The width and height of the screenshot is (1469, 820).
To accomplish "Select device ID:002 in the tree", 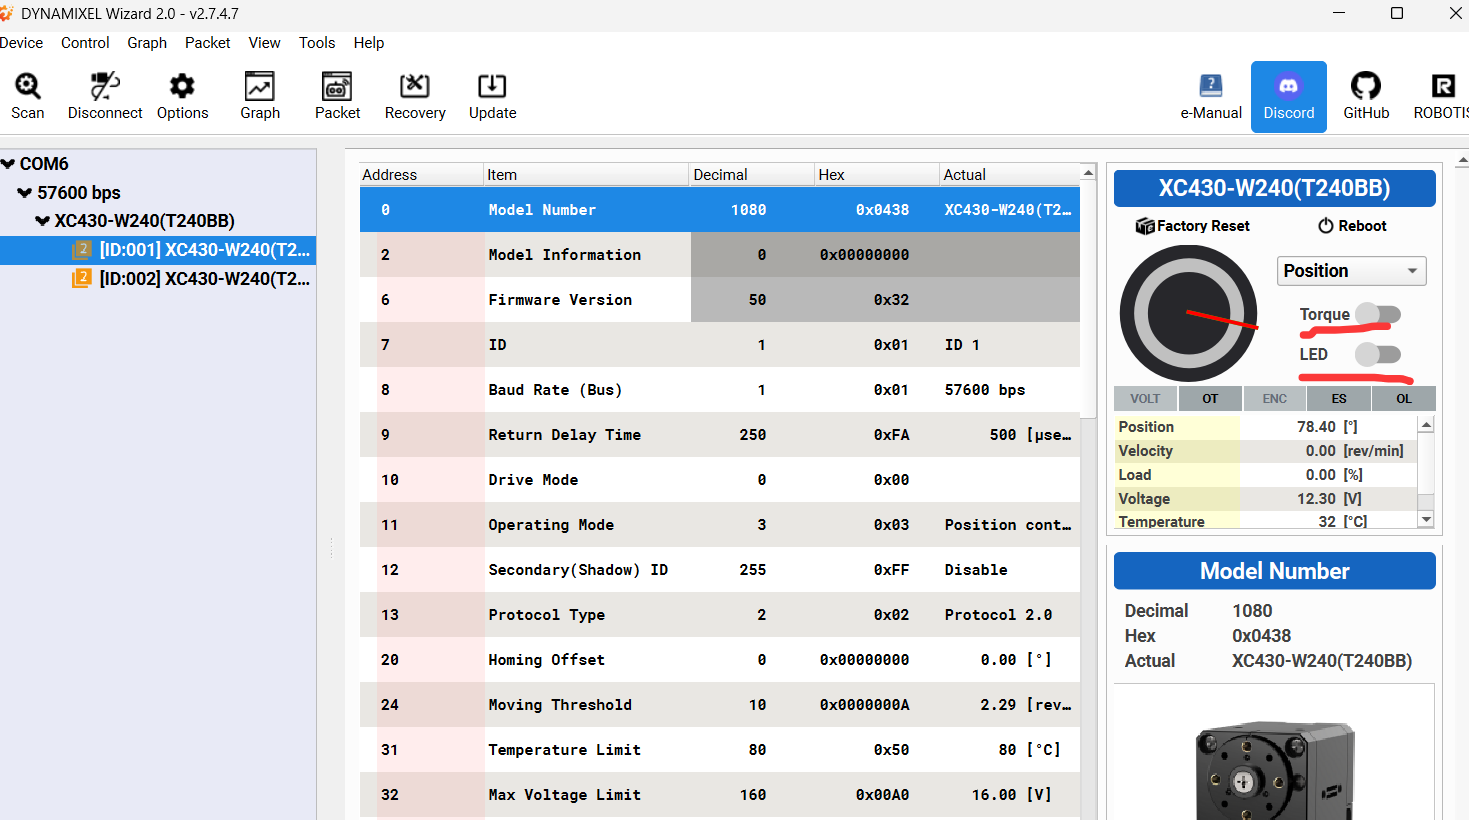I will coord(158,279).
